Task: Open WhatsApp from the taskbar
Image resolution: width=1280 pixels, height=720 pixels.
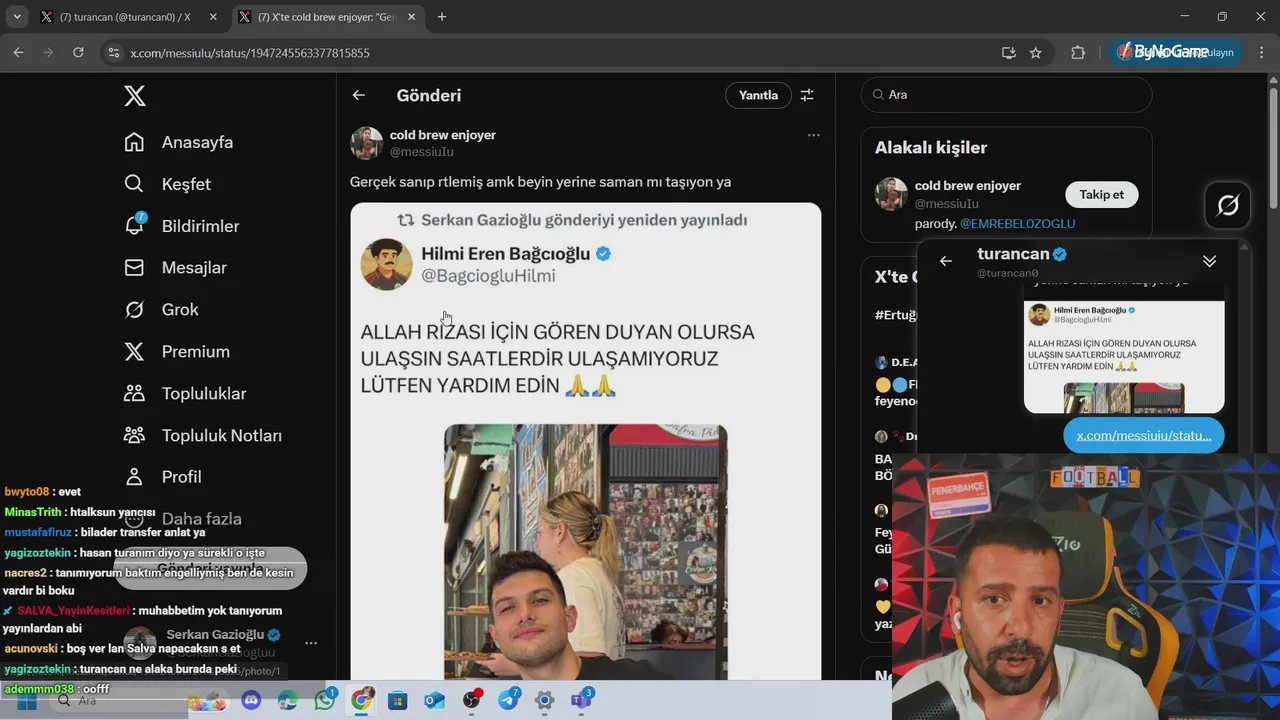Action: coord(325,700)
